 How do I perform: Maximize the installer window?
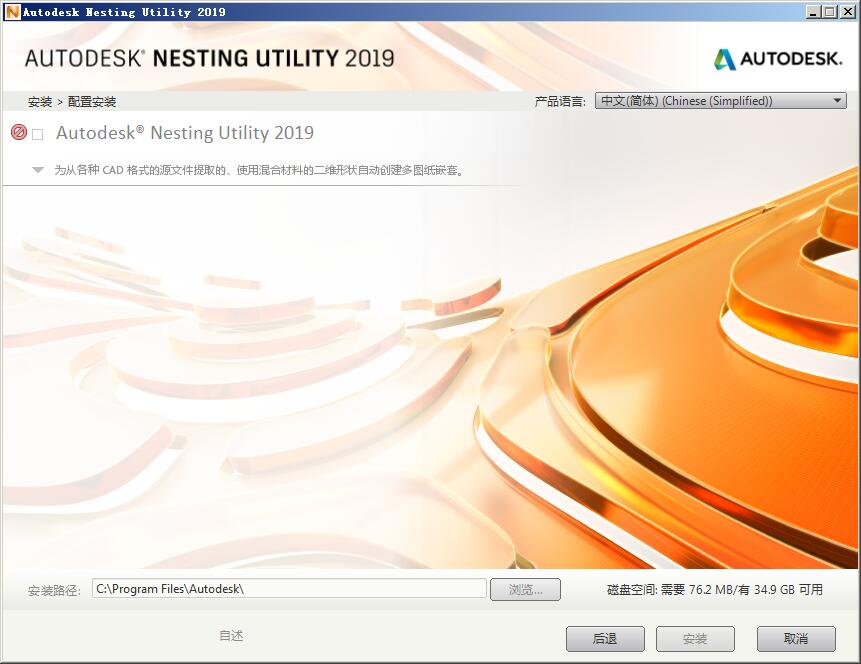click(x=830, y=12)
